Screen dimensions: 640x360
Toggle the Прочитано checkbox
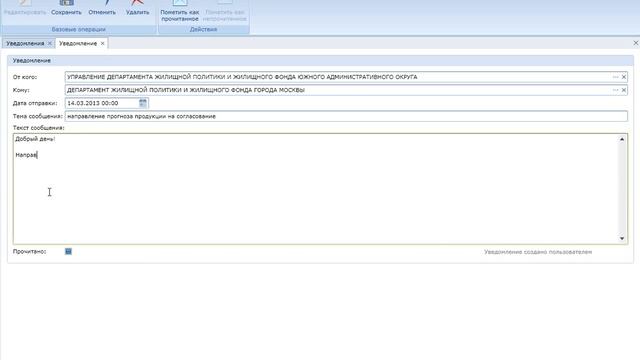pos(68,251)
